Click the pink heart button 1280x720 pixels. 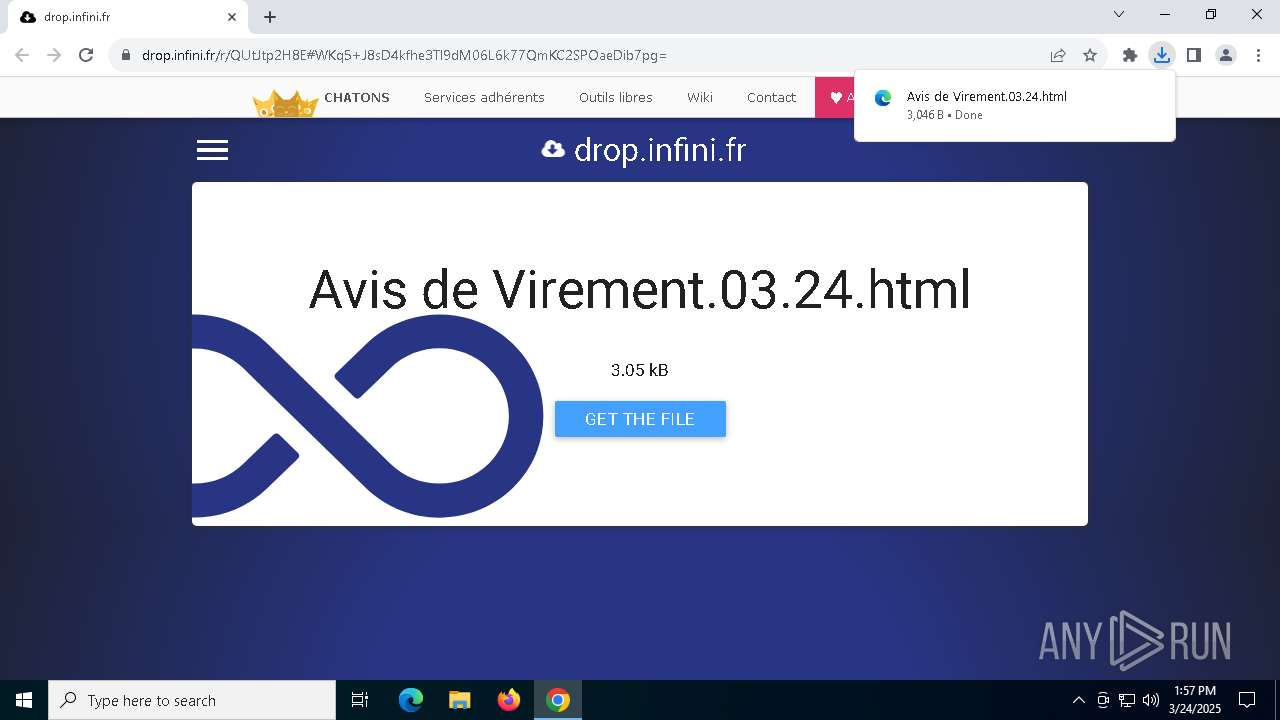tap(835, 97)
